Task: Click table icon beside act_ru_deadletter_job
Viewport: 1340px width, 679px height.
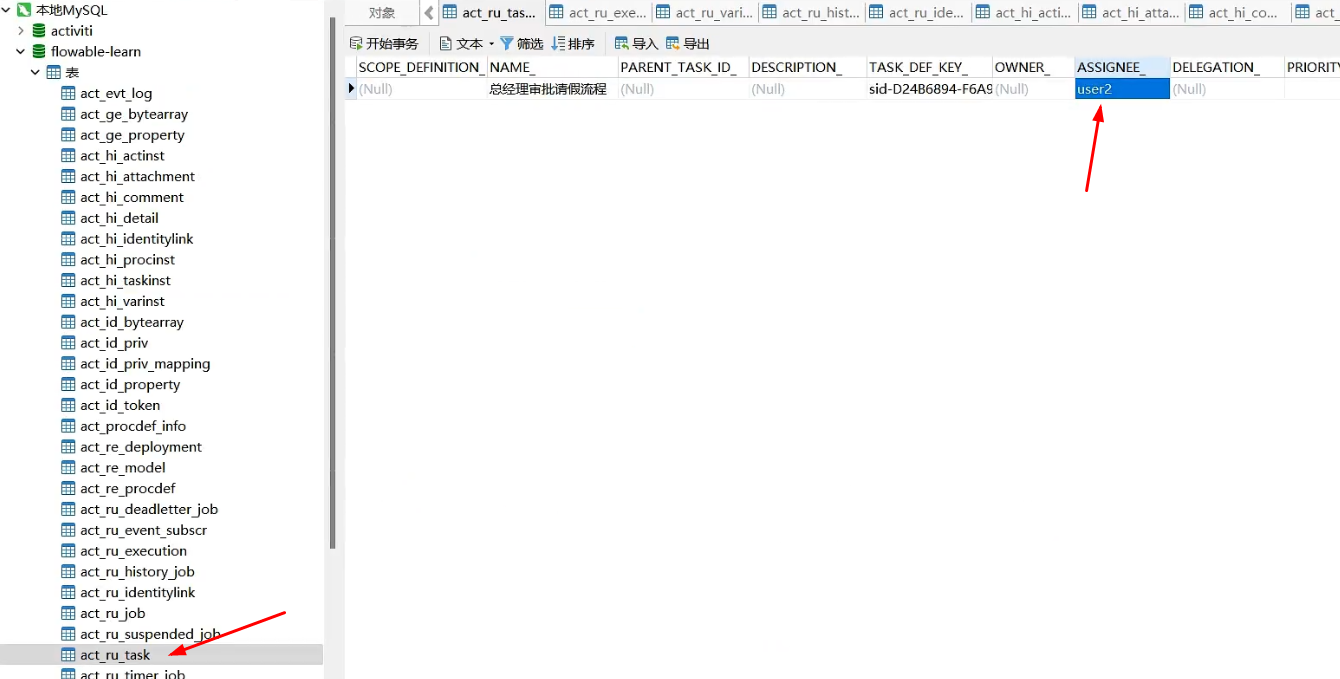Action: [69, 509]
